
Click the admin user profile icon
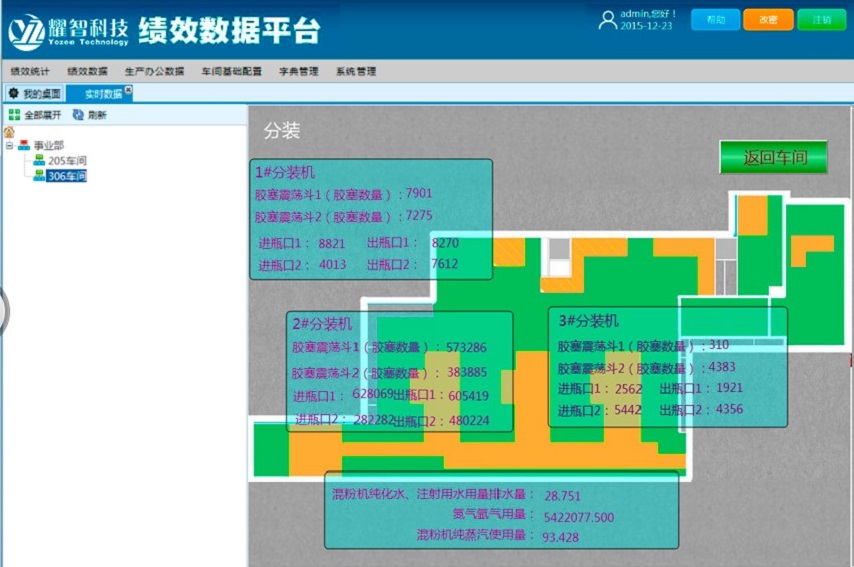tap(607, 20)
